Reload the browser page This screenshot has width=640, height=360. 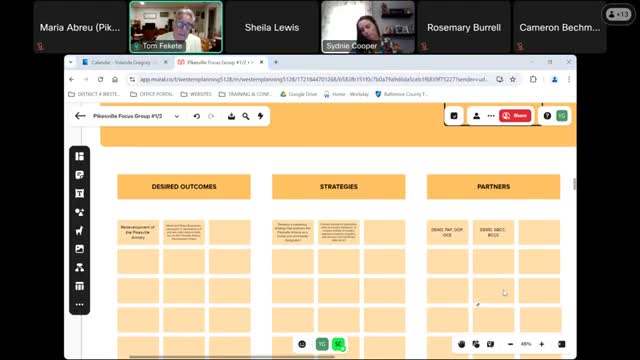pyautogui.click(x=100, y=79)
